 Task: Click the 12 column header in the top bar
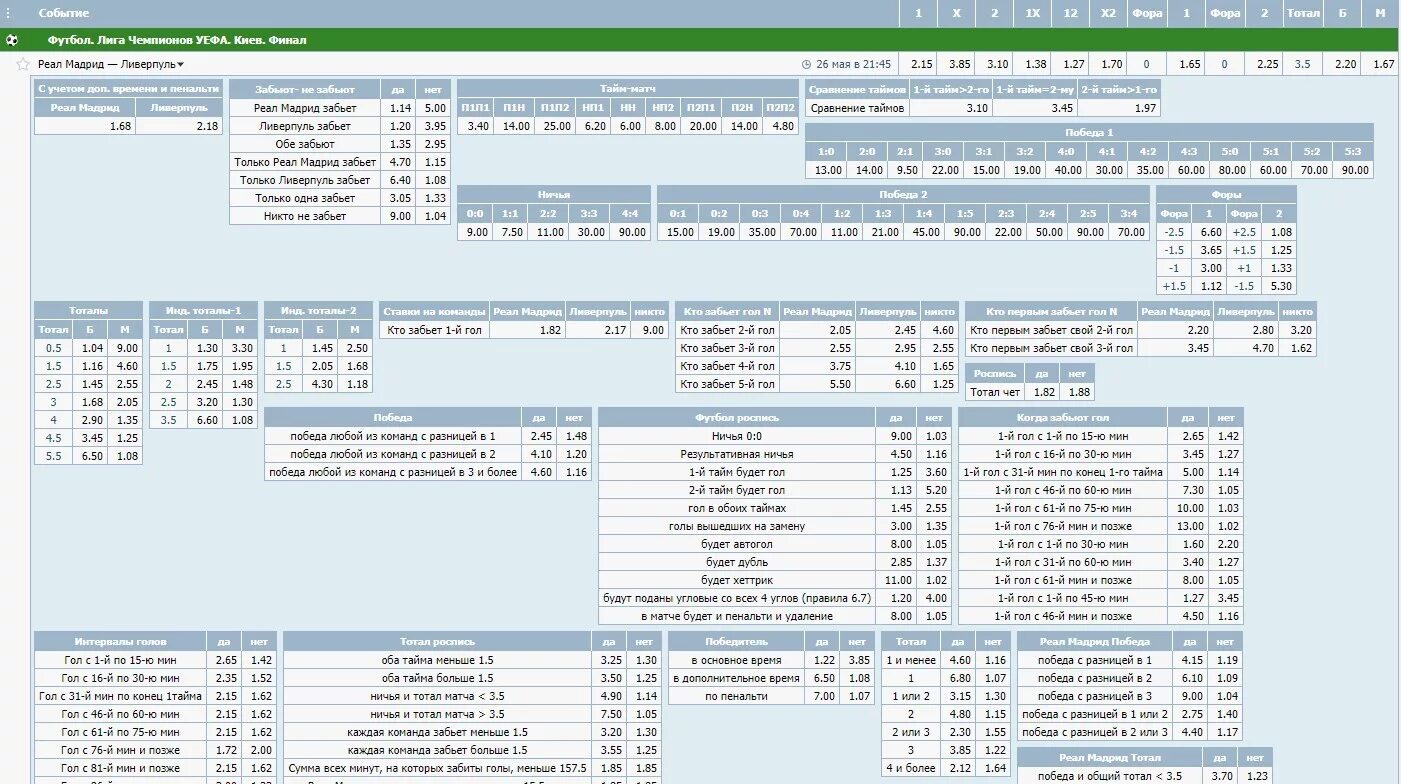[x=1071, y=13]
